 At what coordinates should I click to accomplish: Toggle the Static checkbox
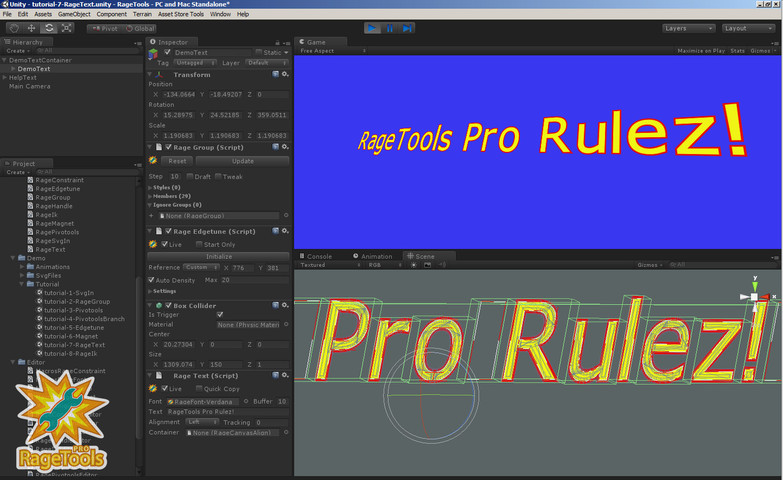259,52
